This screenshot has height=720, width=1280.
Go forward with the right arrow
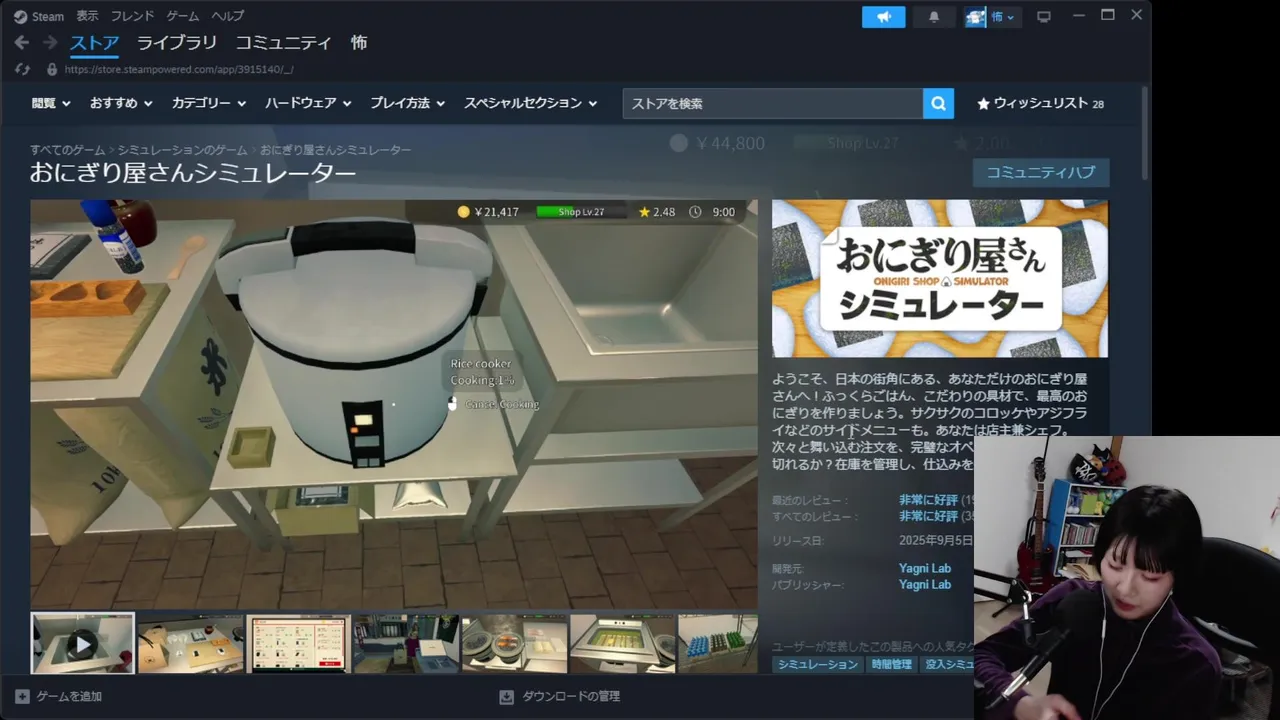[x=50, y=43]
